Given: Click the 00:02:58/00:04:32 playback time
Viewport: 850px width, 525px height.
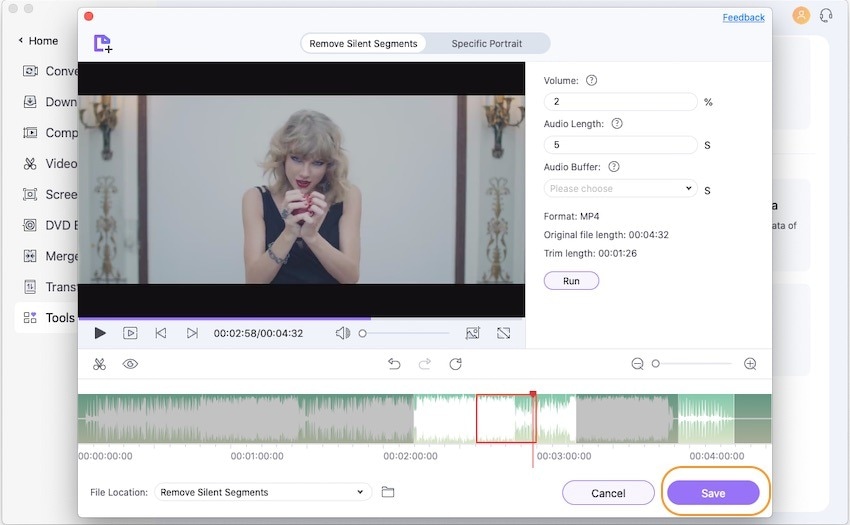Looking at the screenshot, I should click(x=258, y=333).
